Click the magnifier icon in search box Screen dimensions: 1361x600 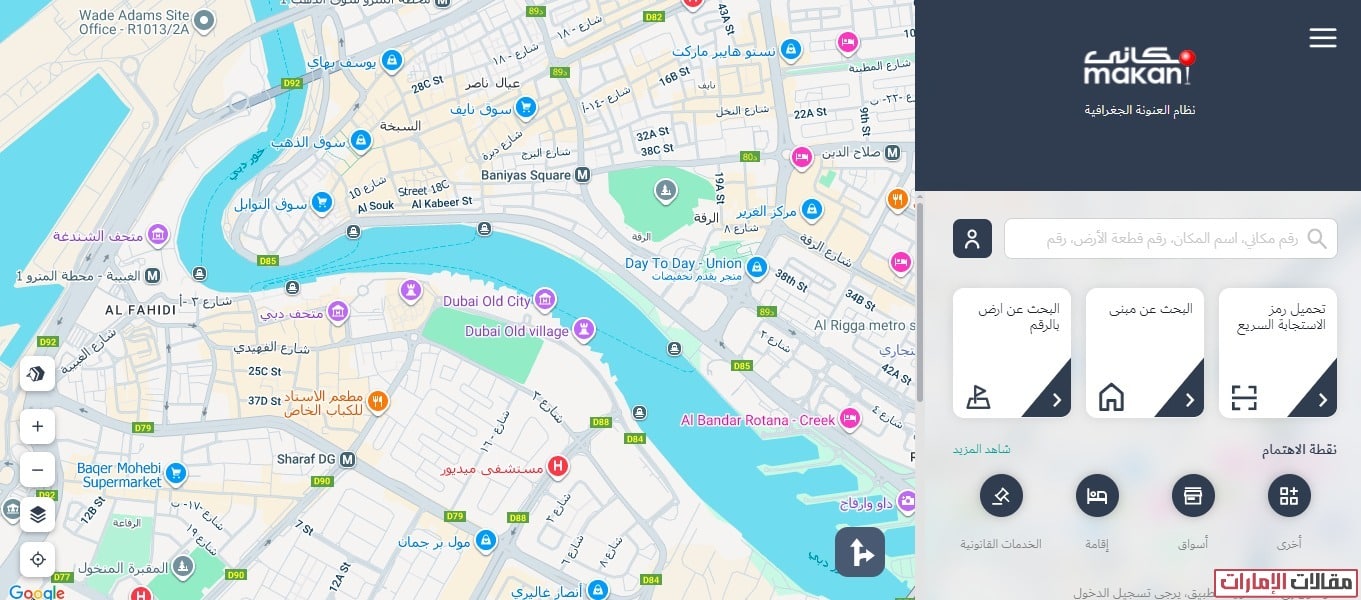[x=1317, y=239]
